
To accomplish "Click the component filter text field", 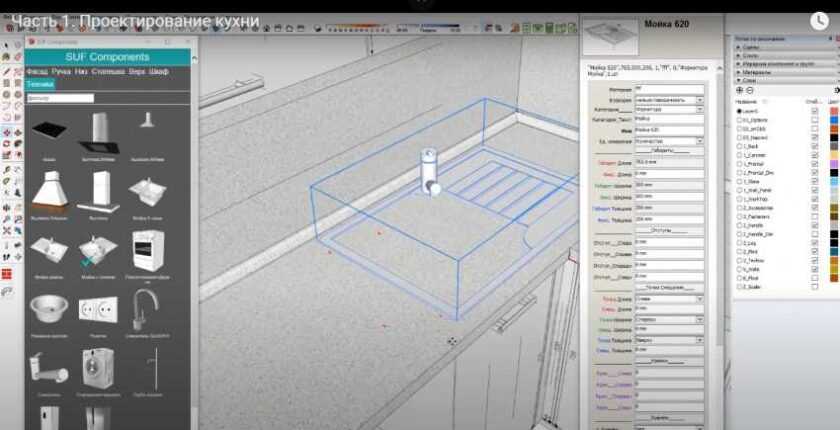I will (x=60, y=98).
